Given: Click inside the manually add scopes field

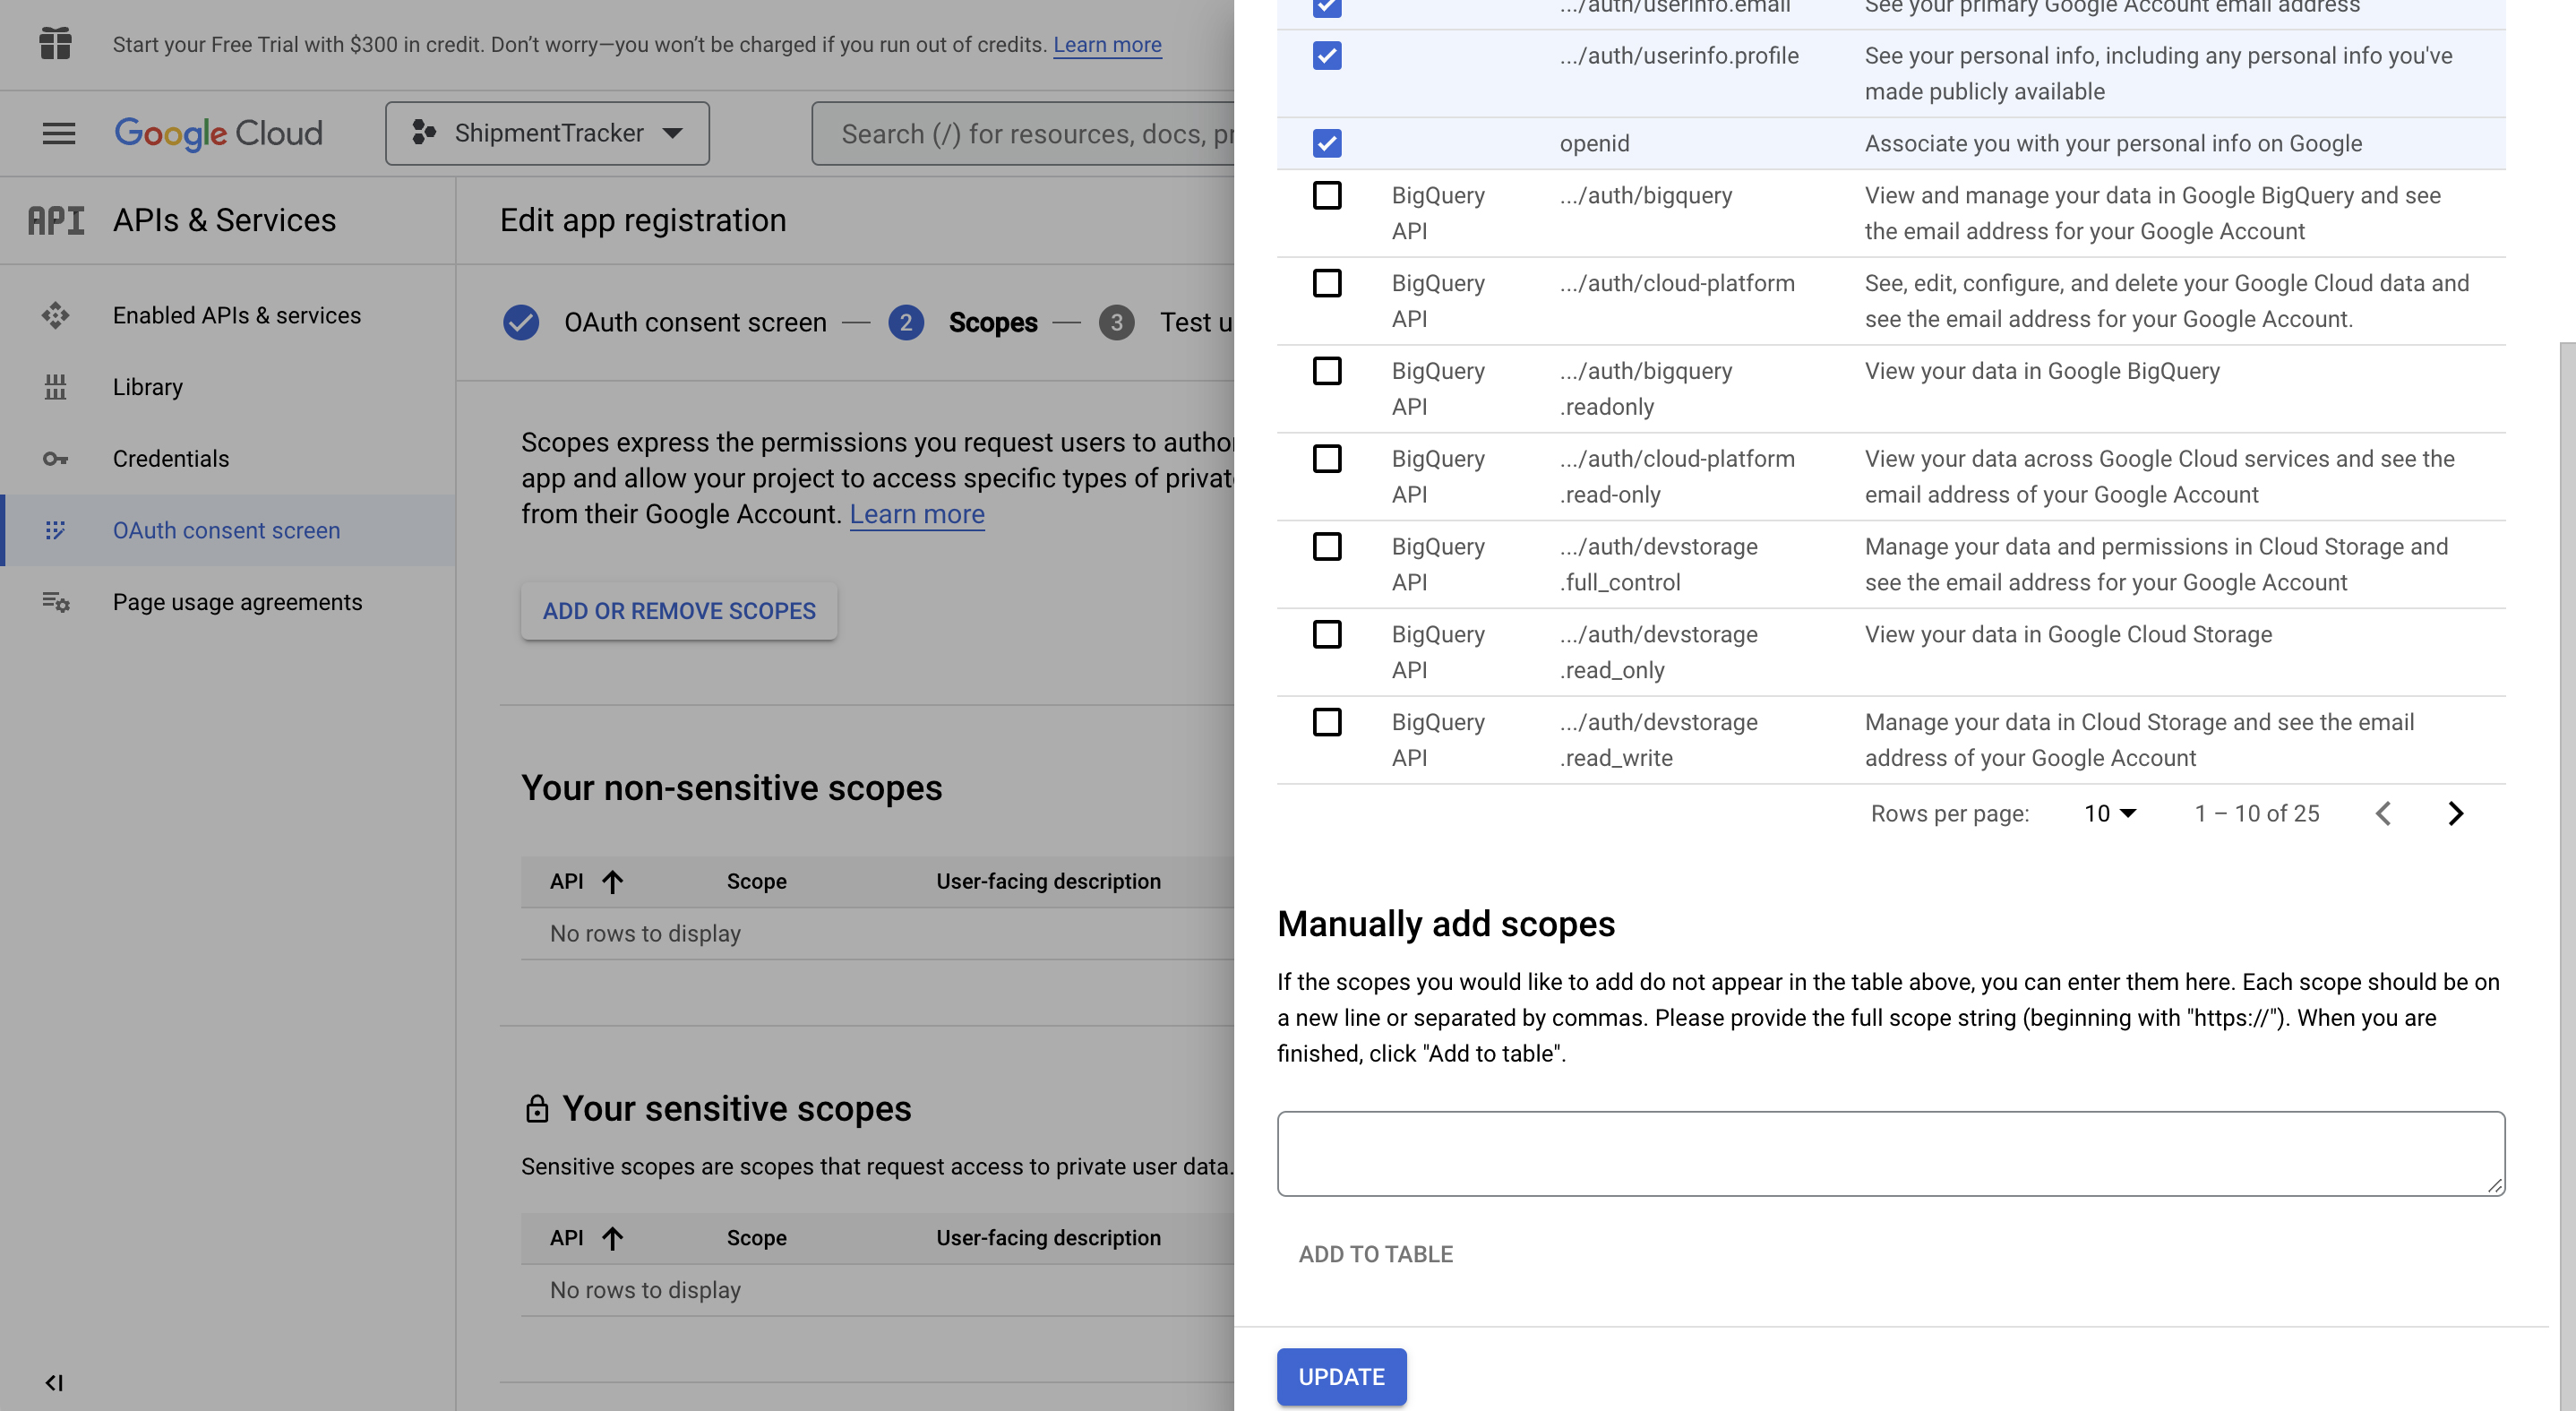Looking at the screenshot, I should point(1890,1152).
